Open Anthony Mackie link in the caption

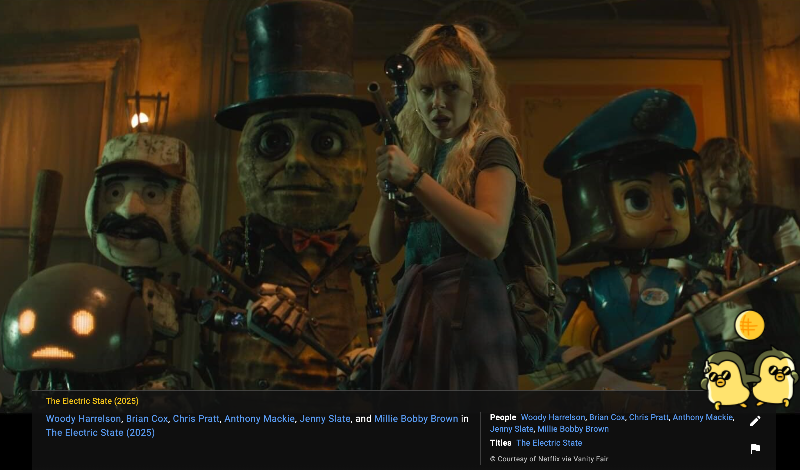259,419
